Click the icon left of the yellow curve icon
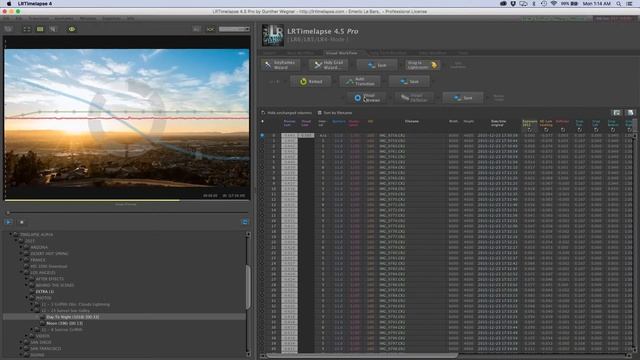Viewport: 640px width, 360px height. pyautogui.click(x=197, y=29)
